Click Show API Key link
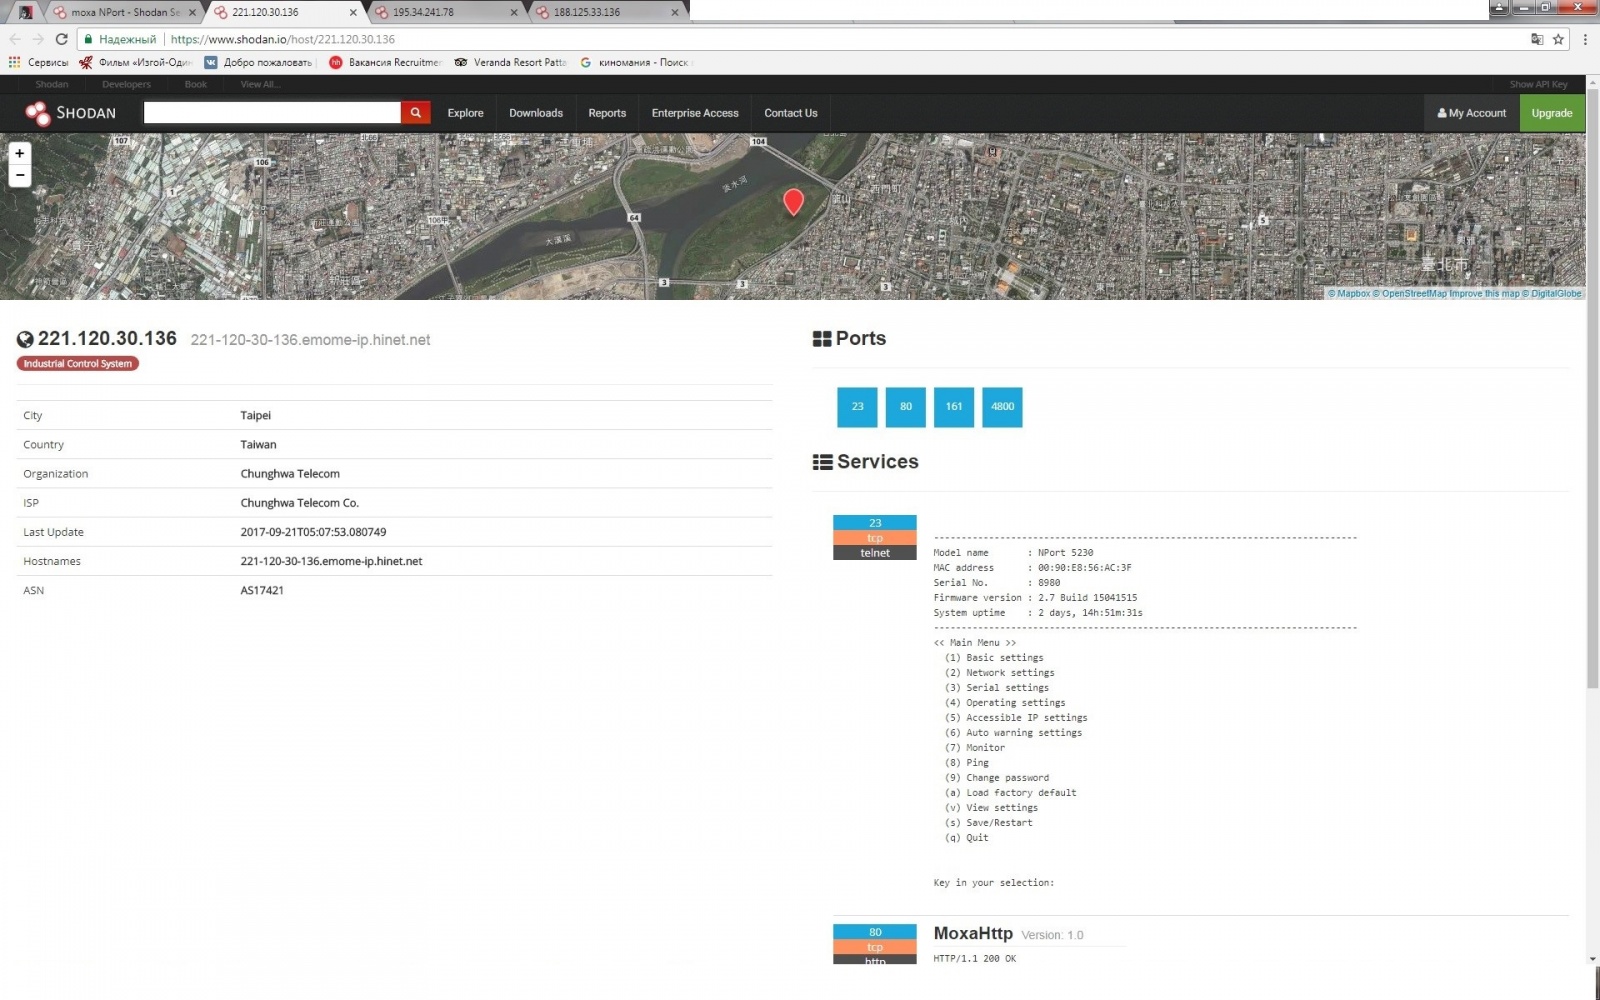 tap(1538, 84)
